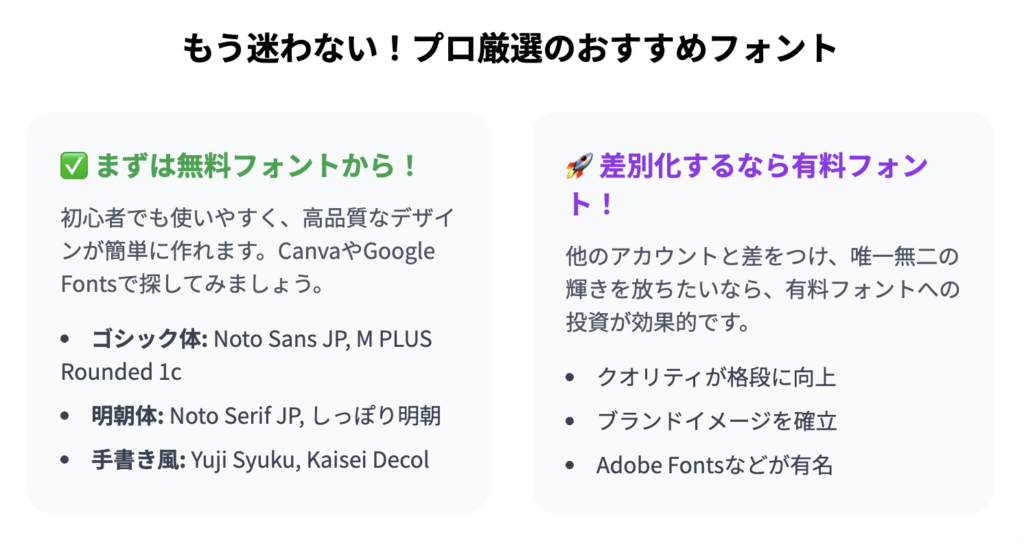Click the Kaisei Decol font name
1024x544 pixels.
point(368,460)
